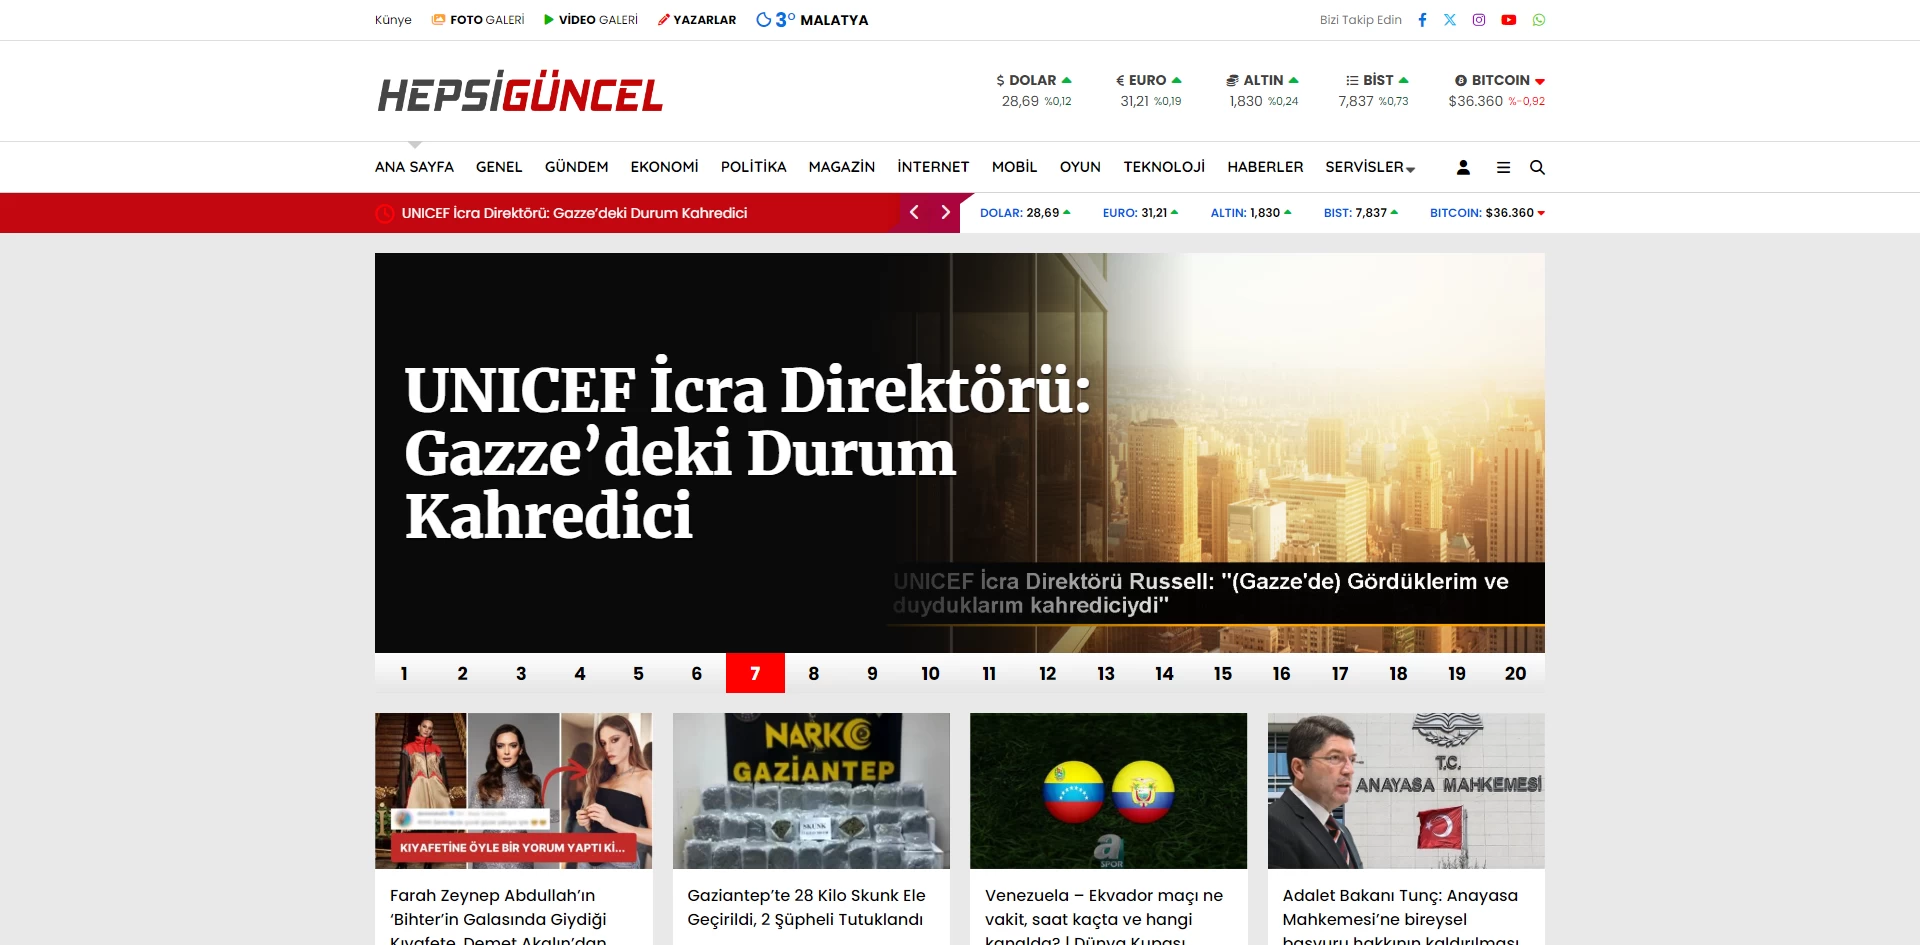Click EURO: 31,21 in ticker bar
The width and height of the screenshot is (1920, 945).
point(1140,213)
